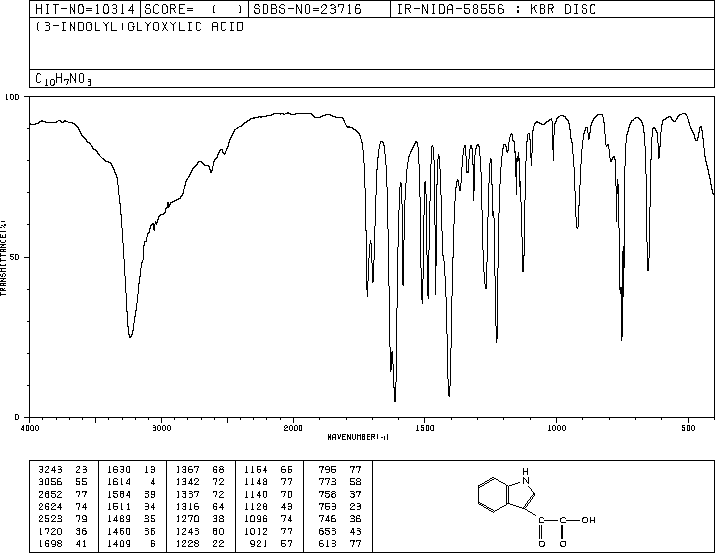Click the 3056 peak entry in the table

(x=51, y=482)
